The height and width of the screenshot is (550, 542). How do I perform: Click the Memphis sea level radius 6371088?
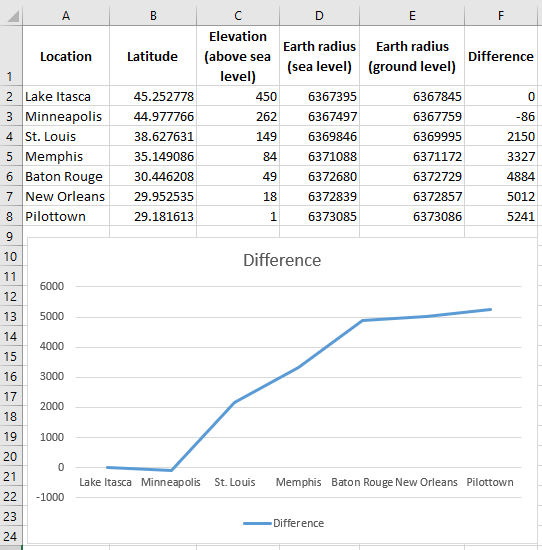(319, 156)
